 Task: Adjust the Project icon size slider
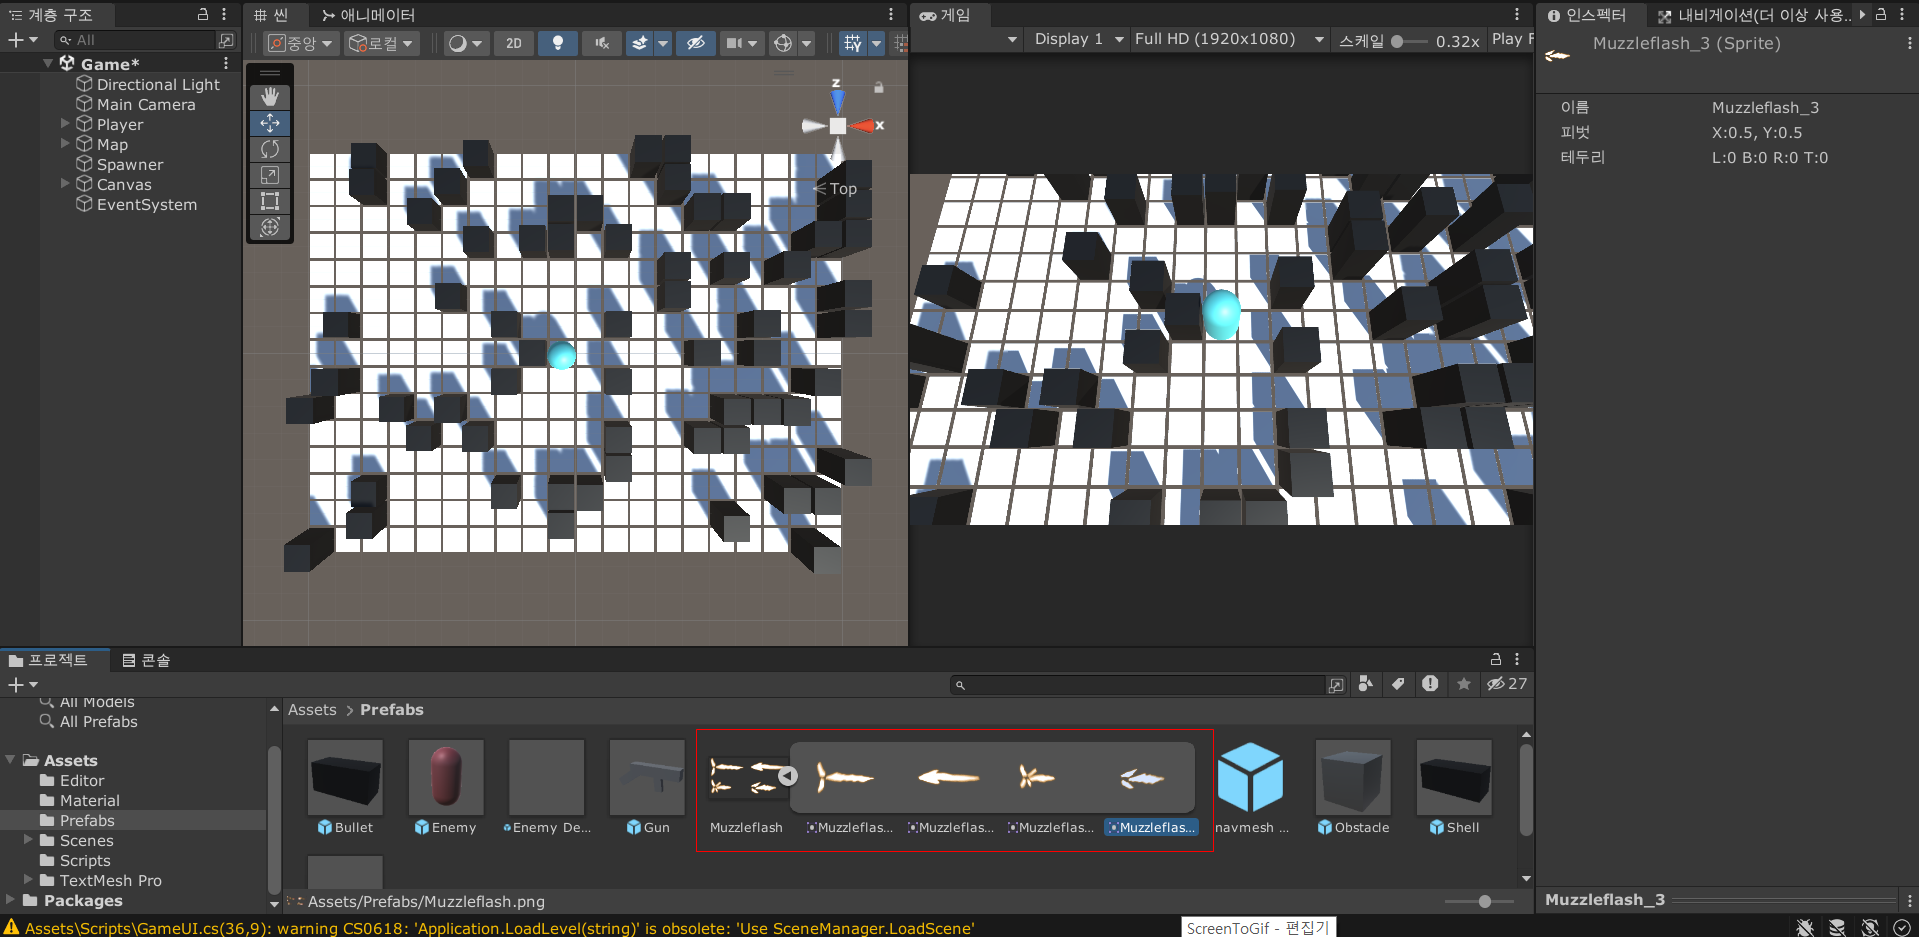(1480, 901)
